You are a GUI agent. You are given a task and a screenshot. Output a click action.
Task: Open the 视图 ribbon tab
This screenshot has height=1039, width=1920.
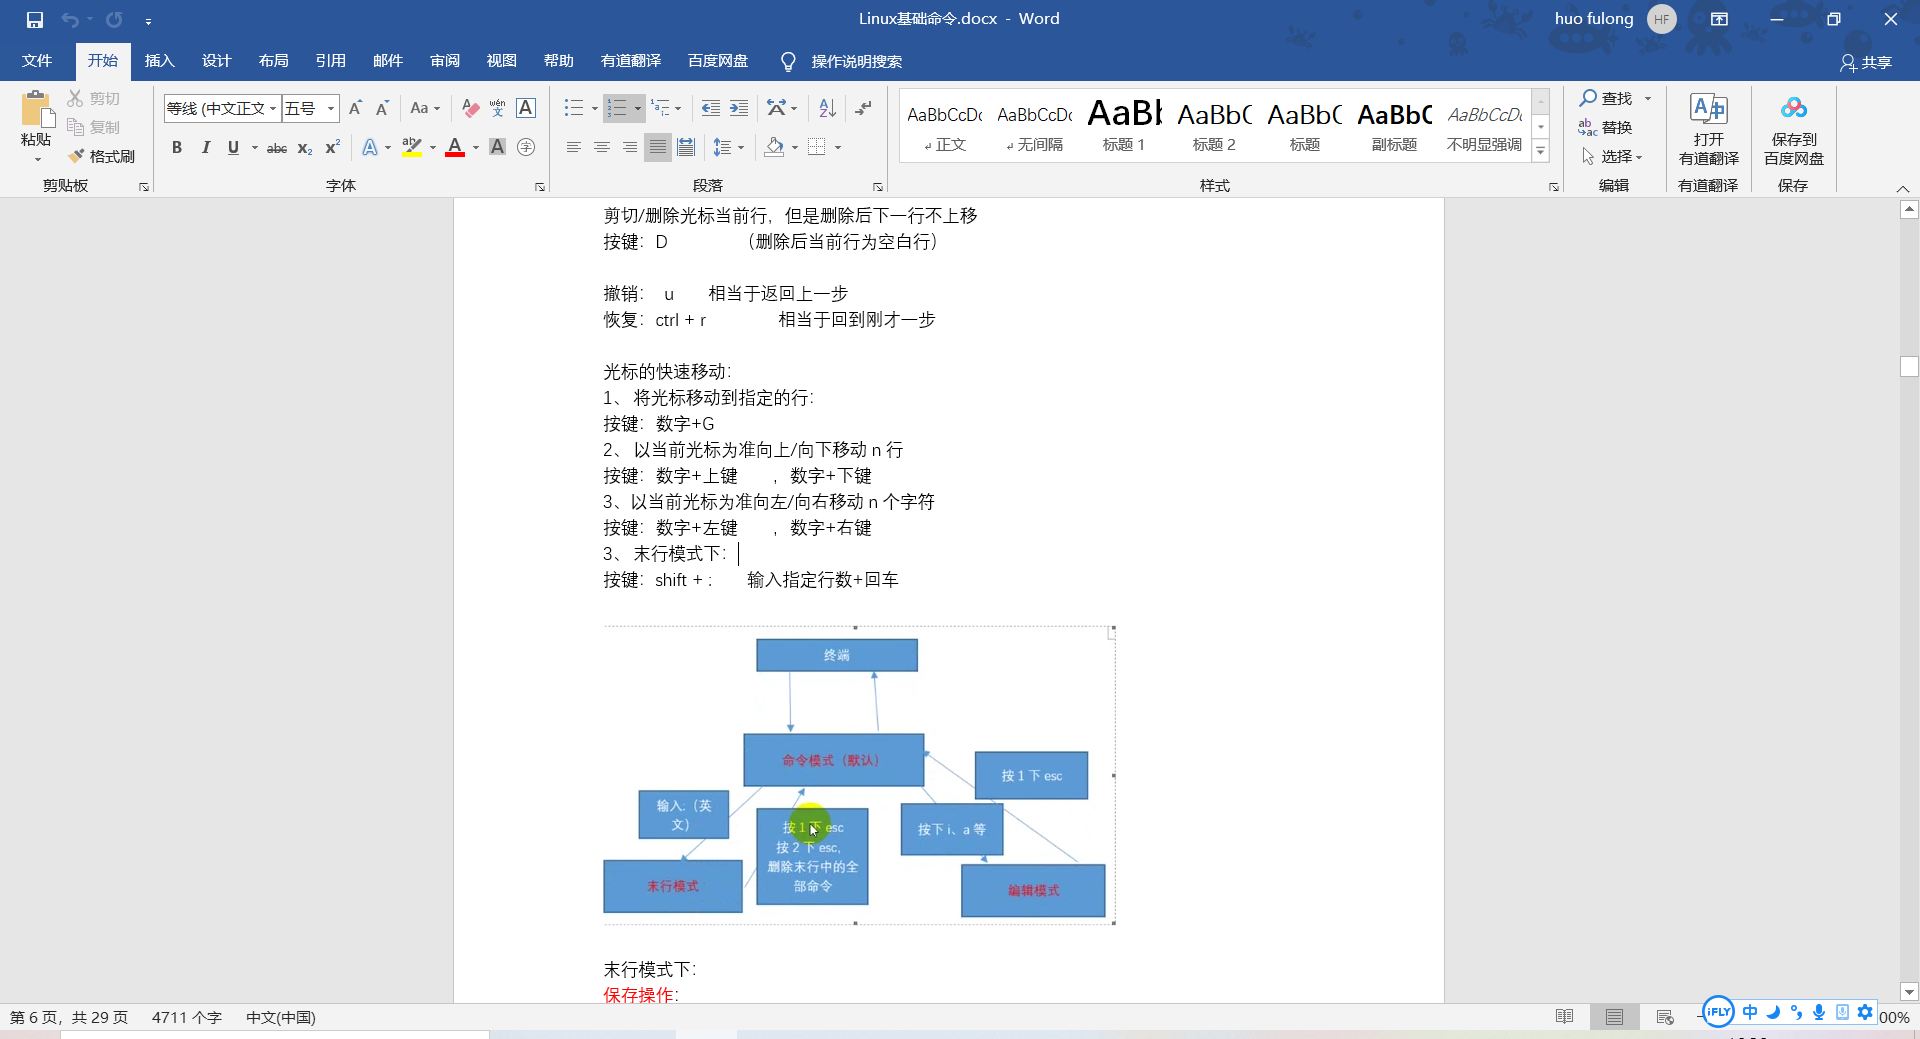(x=501, y=61)
